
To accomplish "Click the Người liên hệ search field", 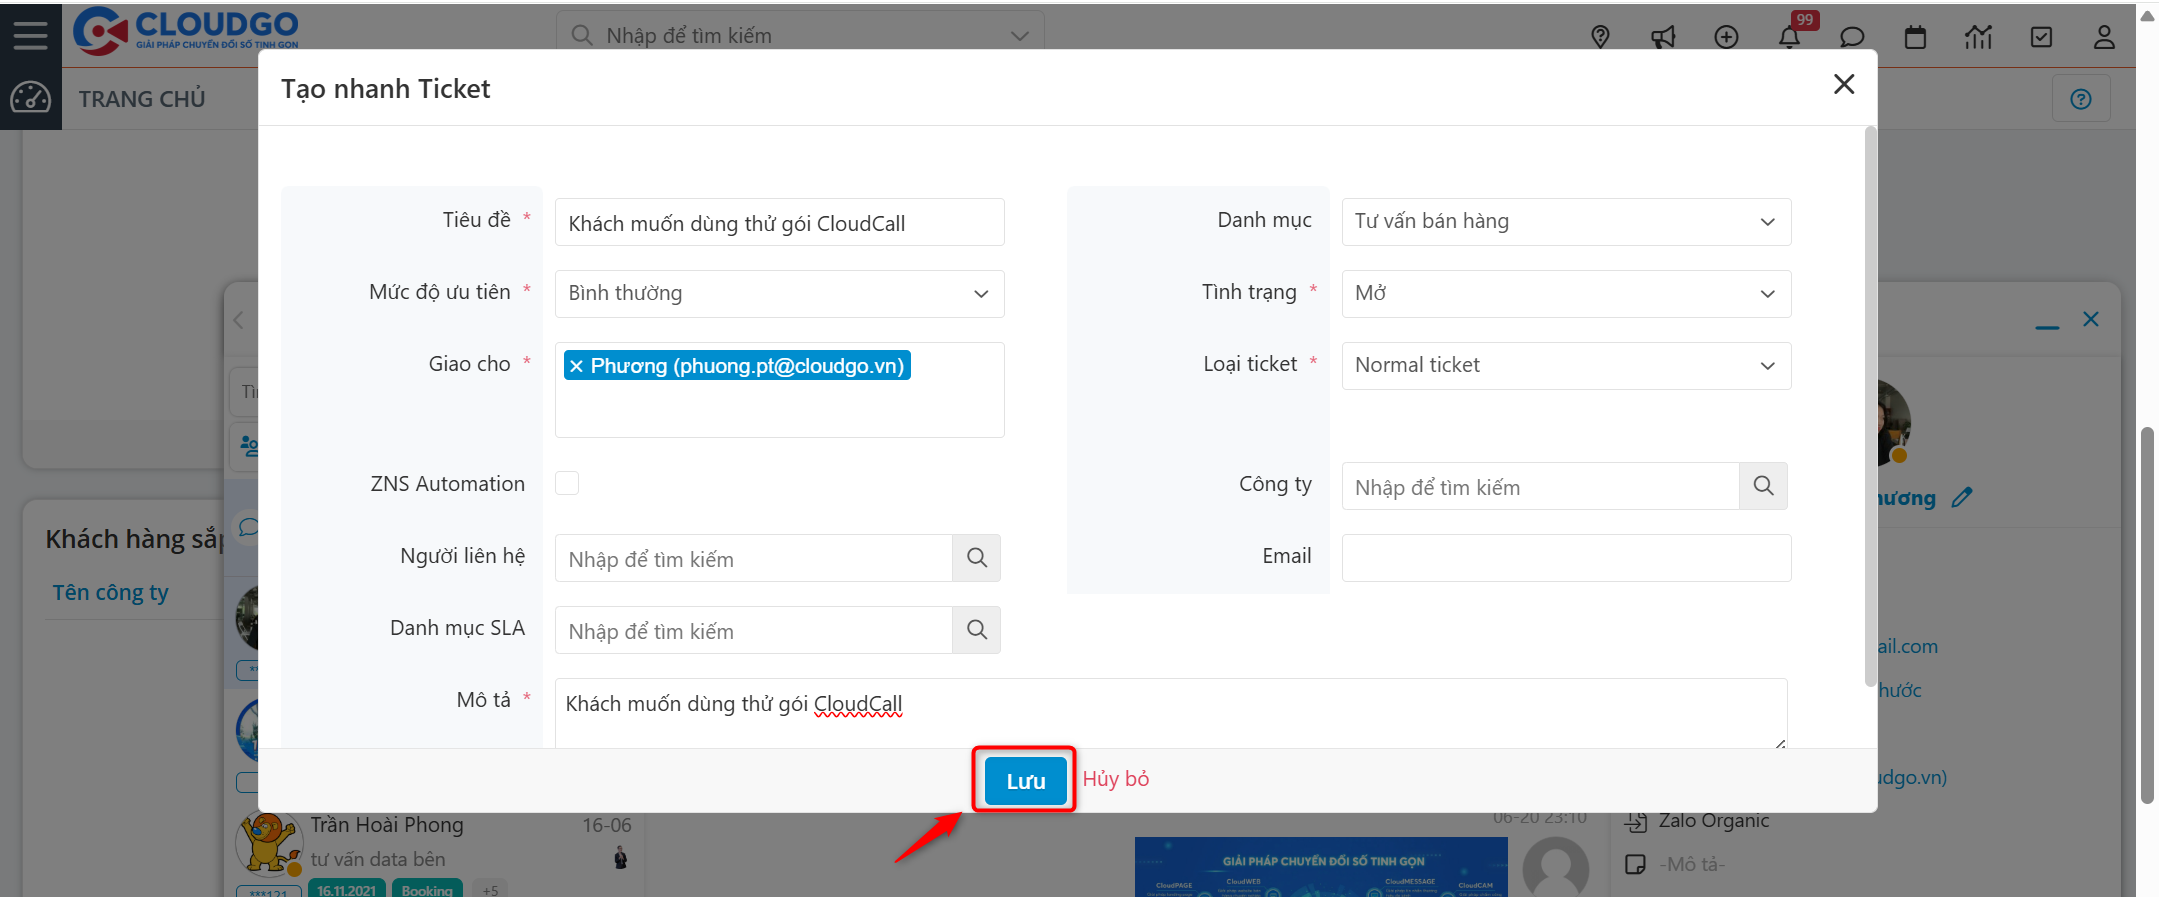I will (x=753, y=558).
